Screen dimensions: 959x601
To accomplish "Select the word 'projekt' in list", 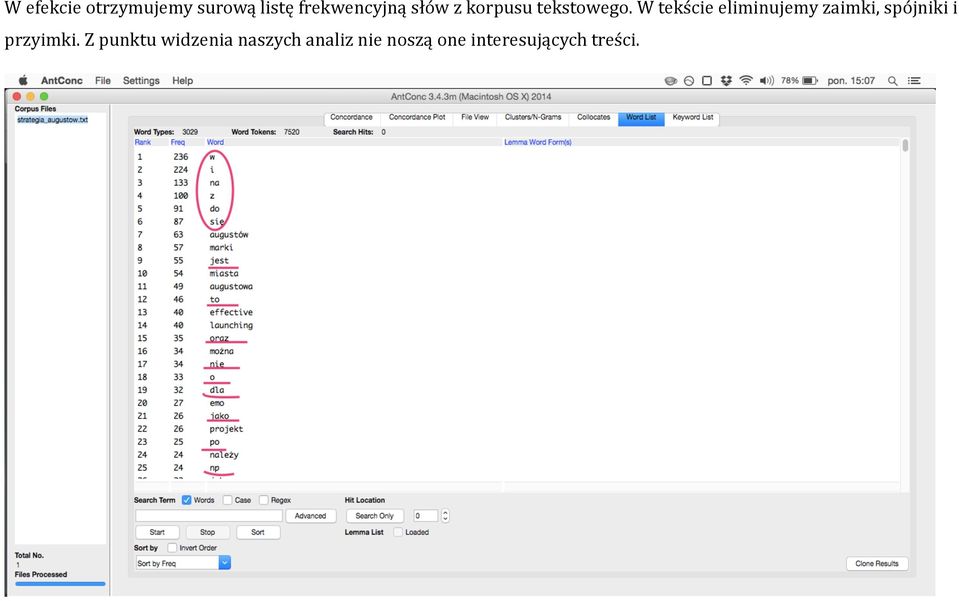I will click(x=226, y=429).
